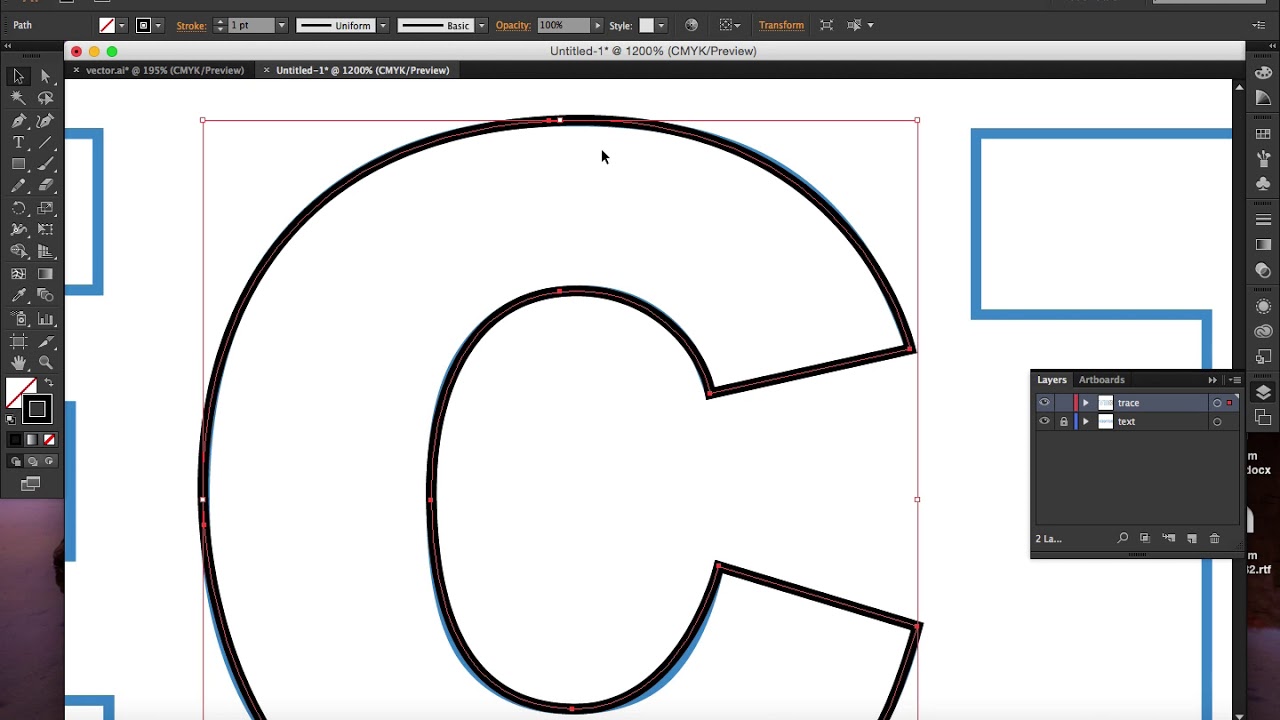Change screen mode at tools panel bottom
Image resolution: width=1280 pixels, height=720 pixels.
coord(31,484)
